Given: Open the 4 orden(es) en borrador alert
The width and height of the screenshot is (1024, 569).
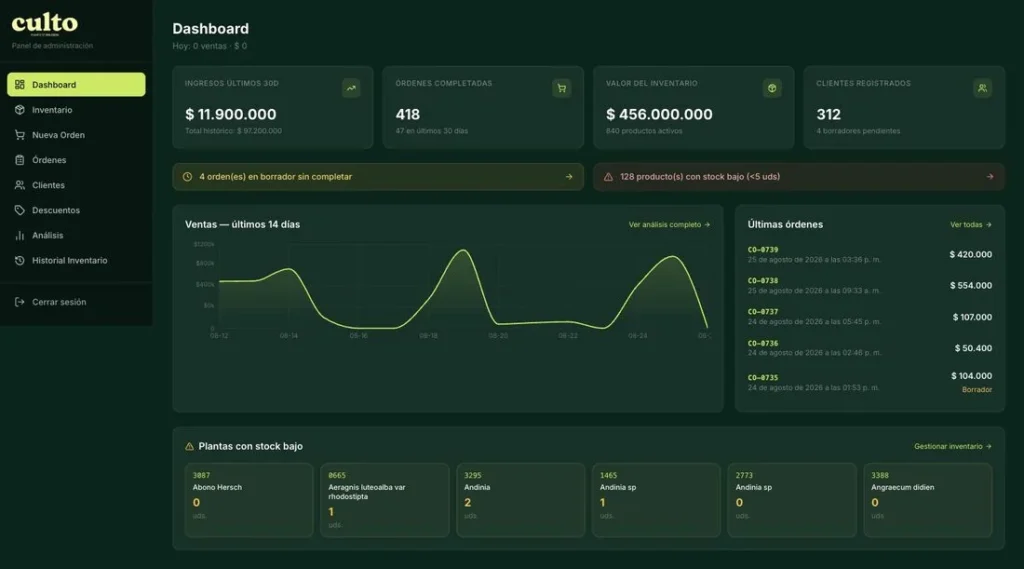Looking at the screenshot, I should (x=378, y=177).
